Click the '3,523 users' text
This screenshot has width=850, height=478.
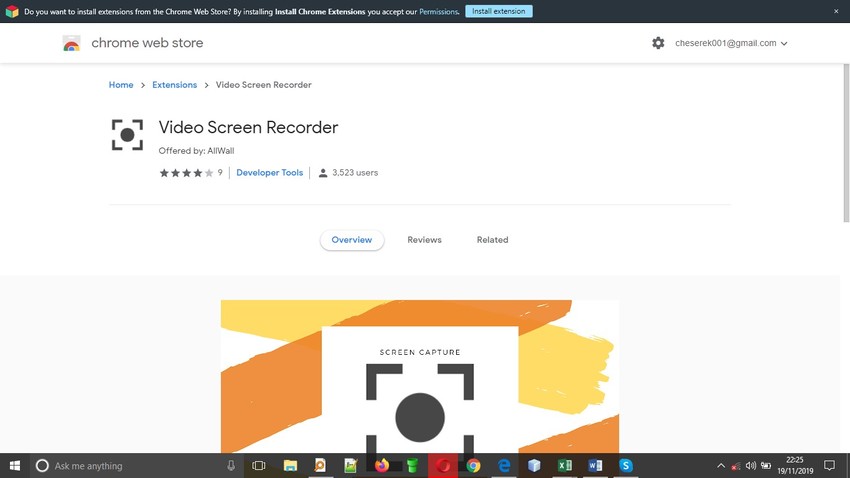coord(355,173)
